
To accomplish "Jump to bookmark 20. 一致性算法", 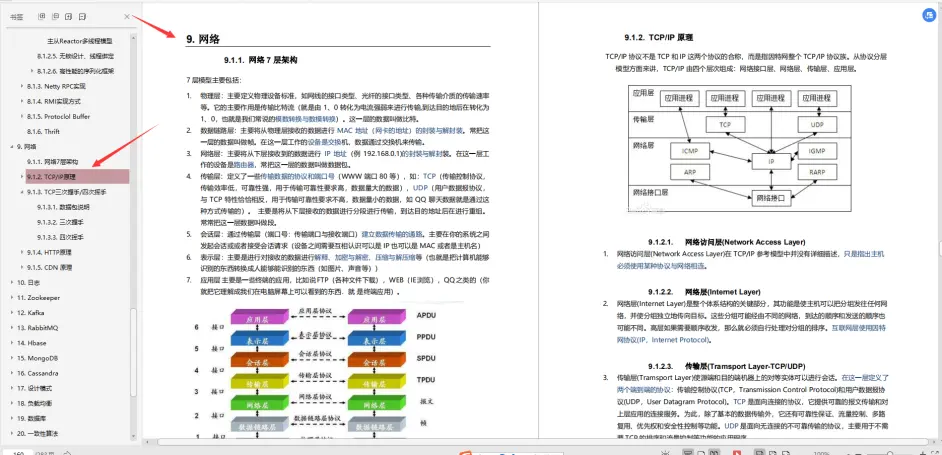I will point(37,433).
